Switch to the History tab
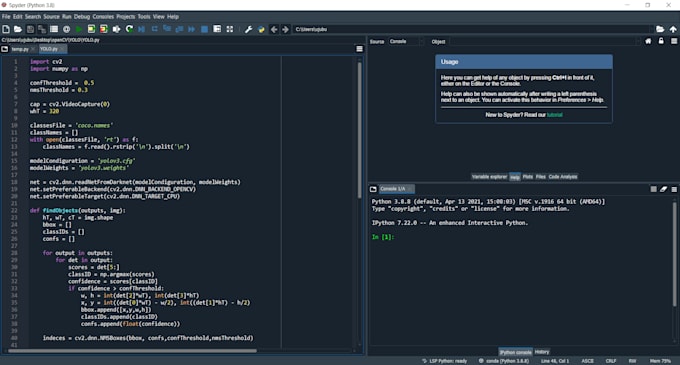This screenshot has height=365, width=680. pyautogui.click(x=542, y=352)
